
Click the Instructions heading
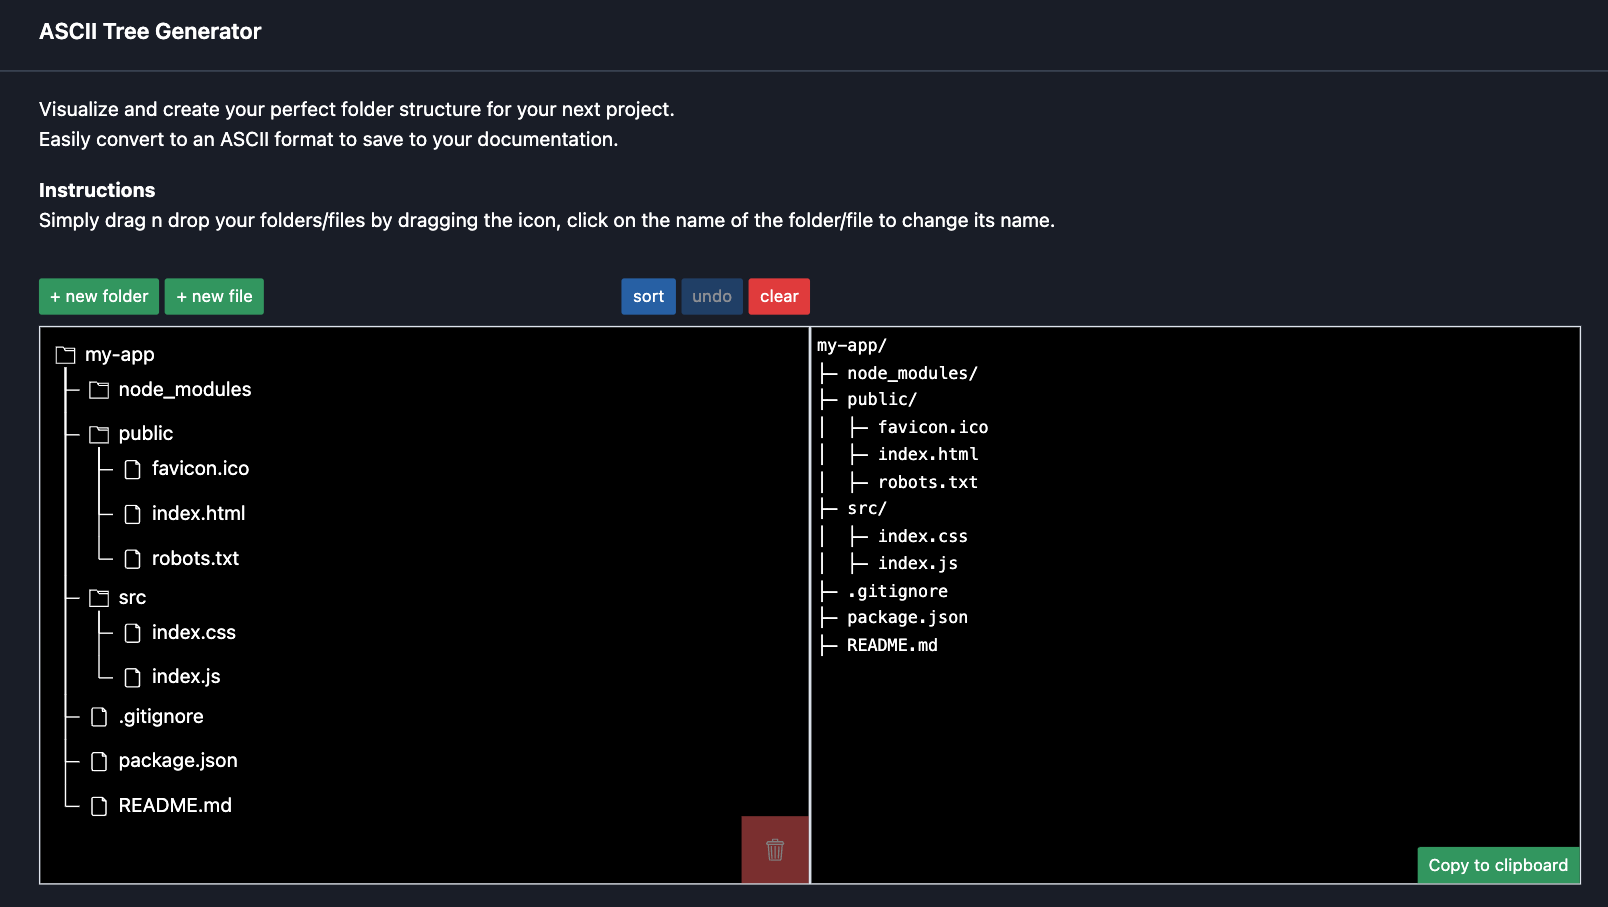pyautogui.click(x=97, y=190)
